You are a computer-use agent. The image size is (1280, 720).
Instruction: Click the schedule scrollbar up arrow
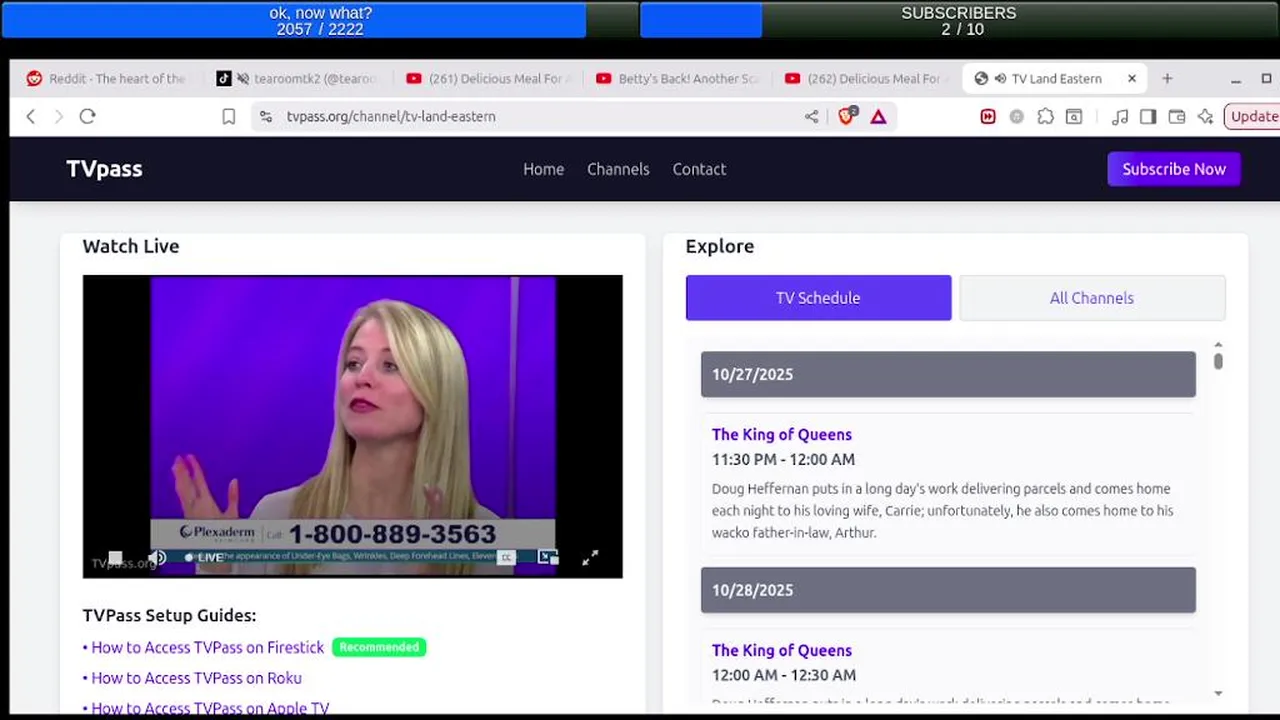click(1218, 345)
